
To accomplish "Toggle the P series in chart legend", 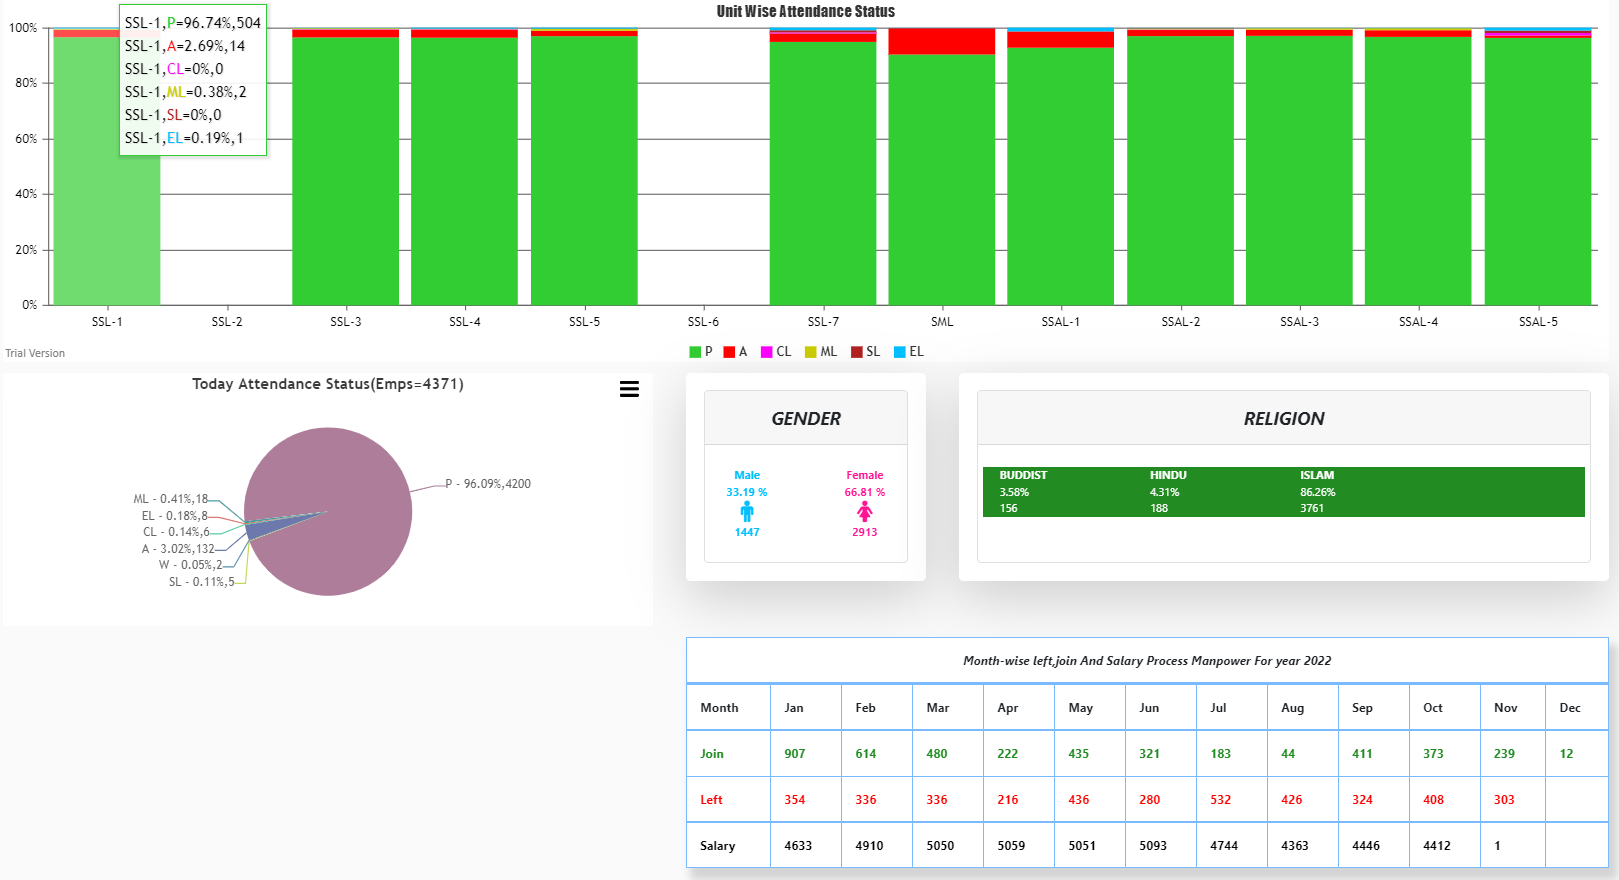I will [701, 352].
